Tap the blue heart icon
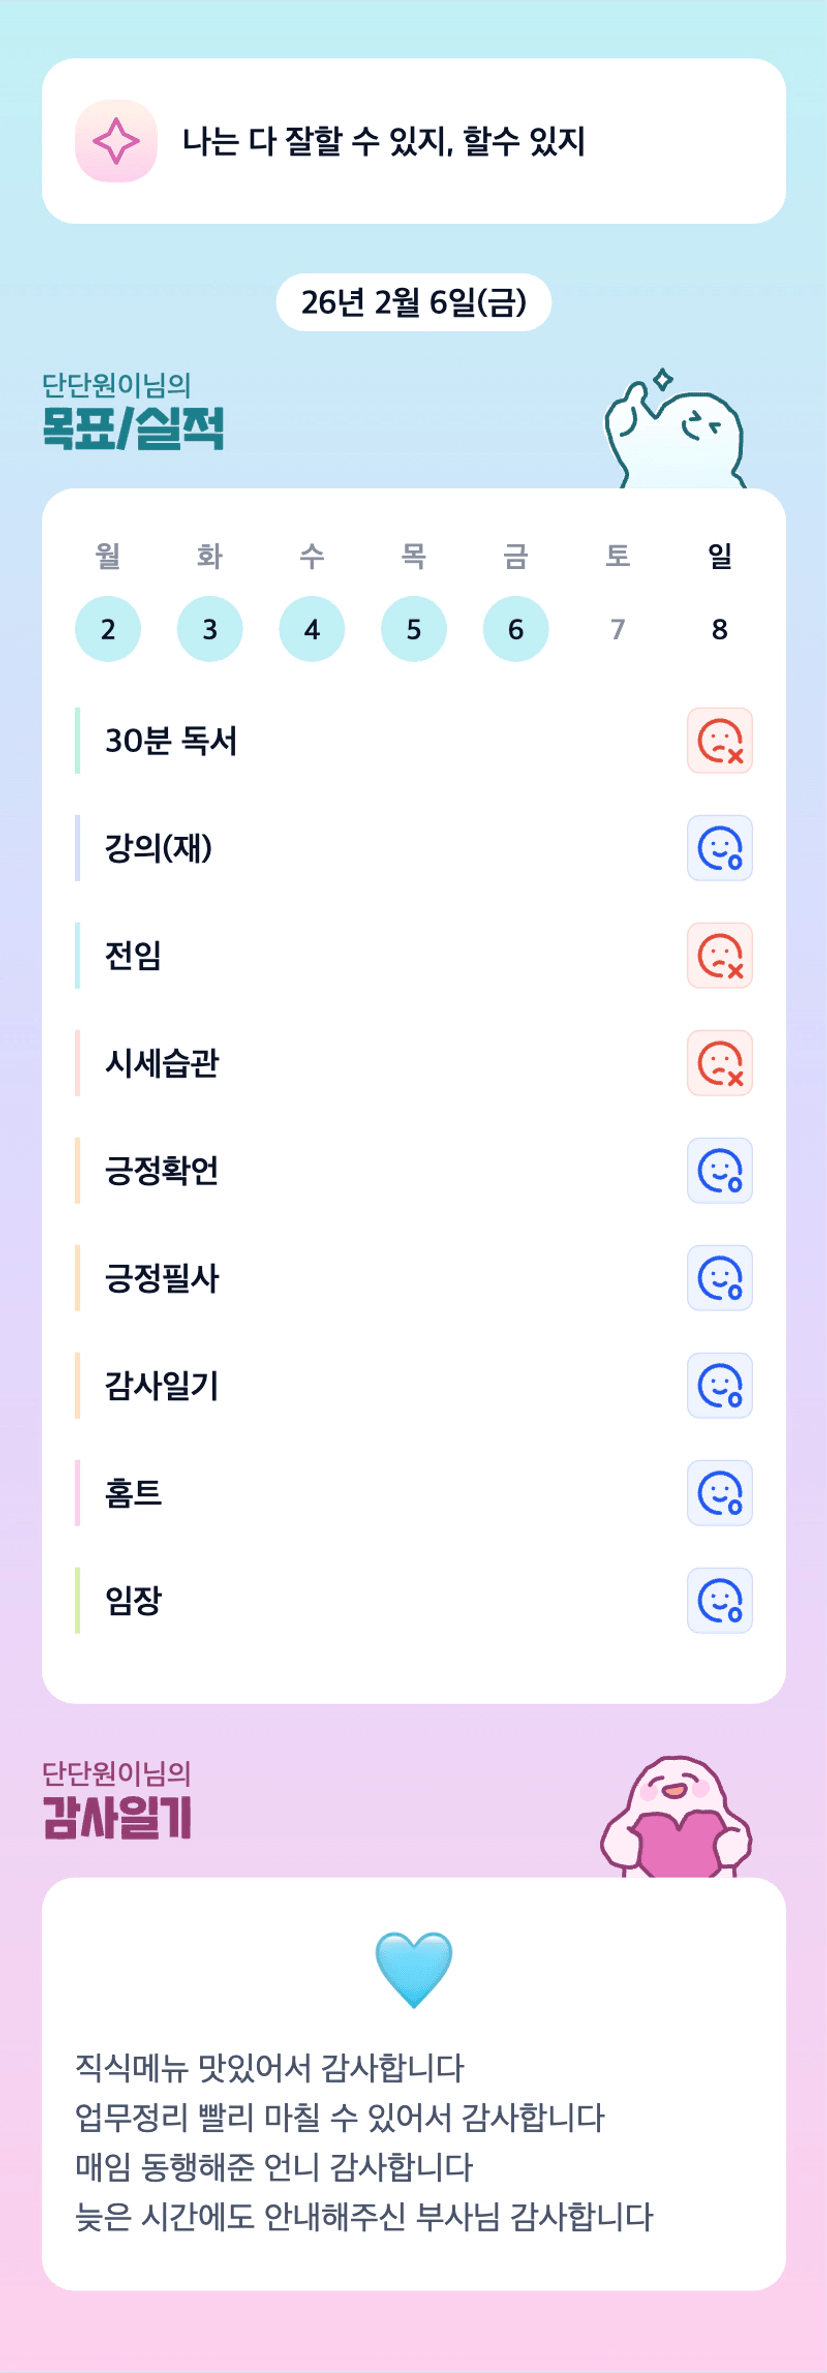Screen dimensions: 827x2373 coord(414,1968)
